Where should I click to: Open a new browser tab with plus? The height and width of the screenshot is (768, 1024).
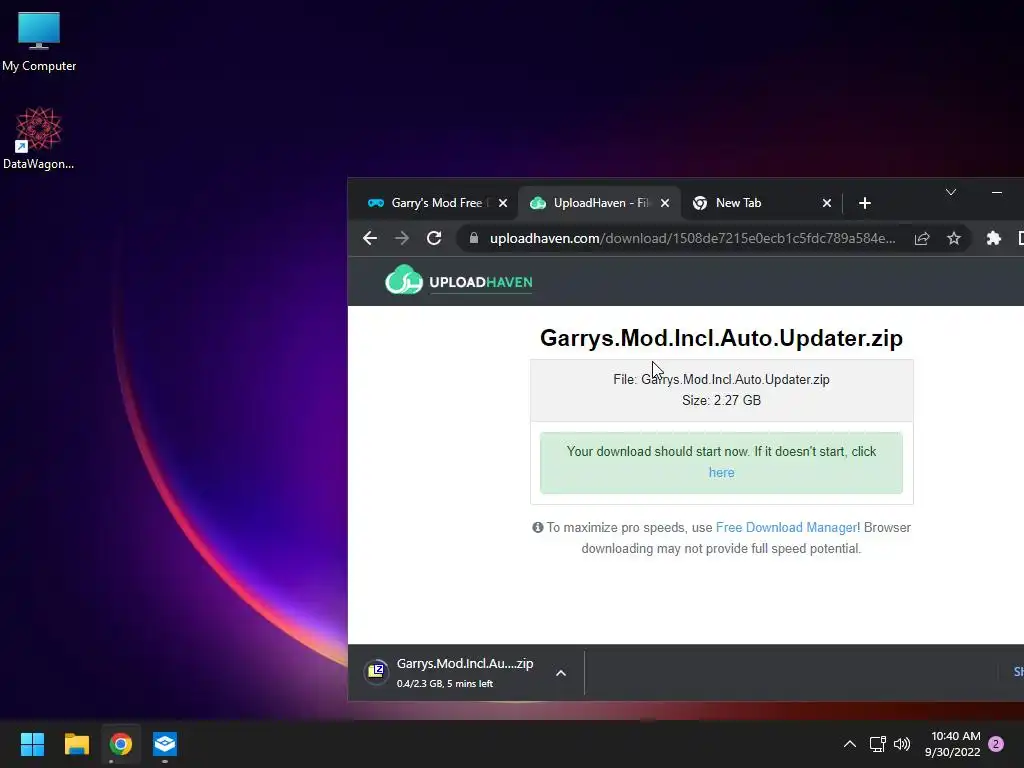point(865,203)
